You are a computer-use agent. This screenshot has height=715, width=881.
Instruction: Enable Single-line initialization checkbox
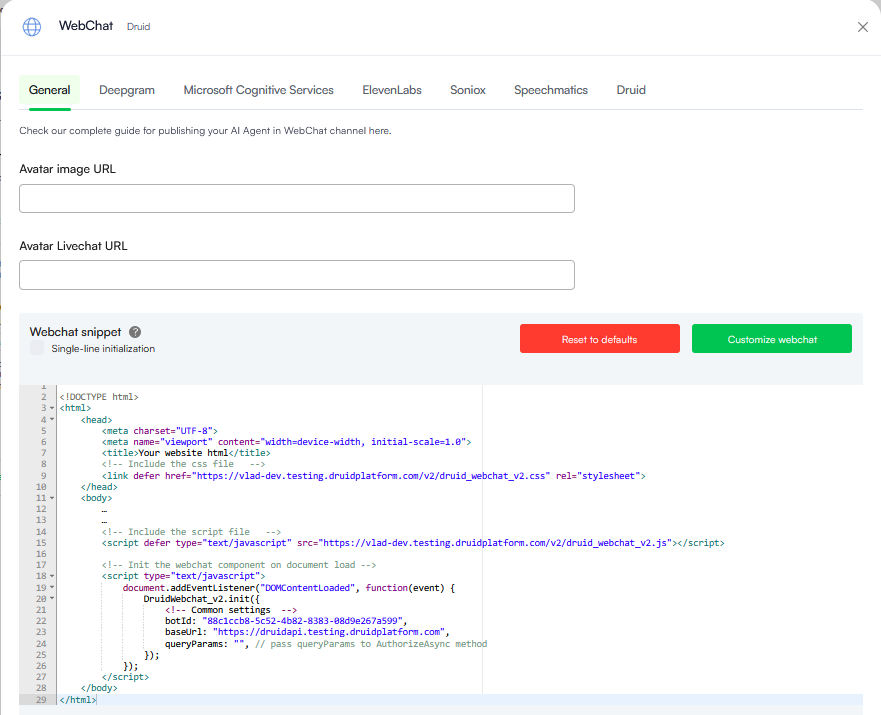pyautogui.click(x=37, y=349)
